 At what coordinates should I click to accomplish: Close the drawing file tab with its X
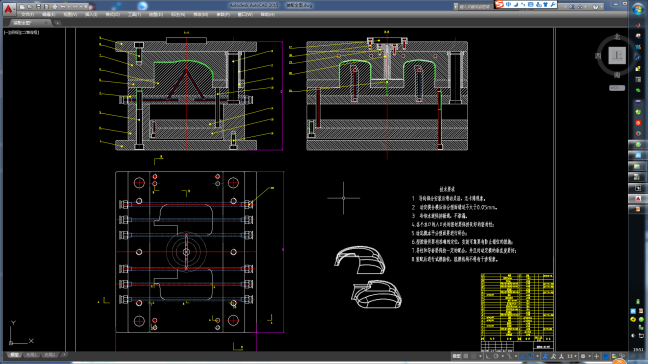click(46, 23)
